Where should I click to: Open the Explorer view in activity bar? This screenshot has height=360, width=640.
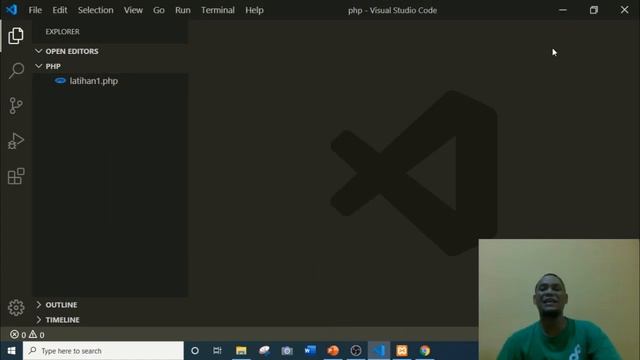[x=16, y=36]
